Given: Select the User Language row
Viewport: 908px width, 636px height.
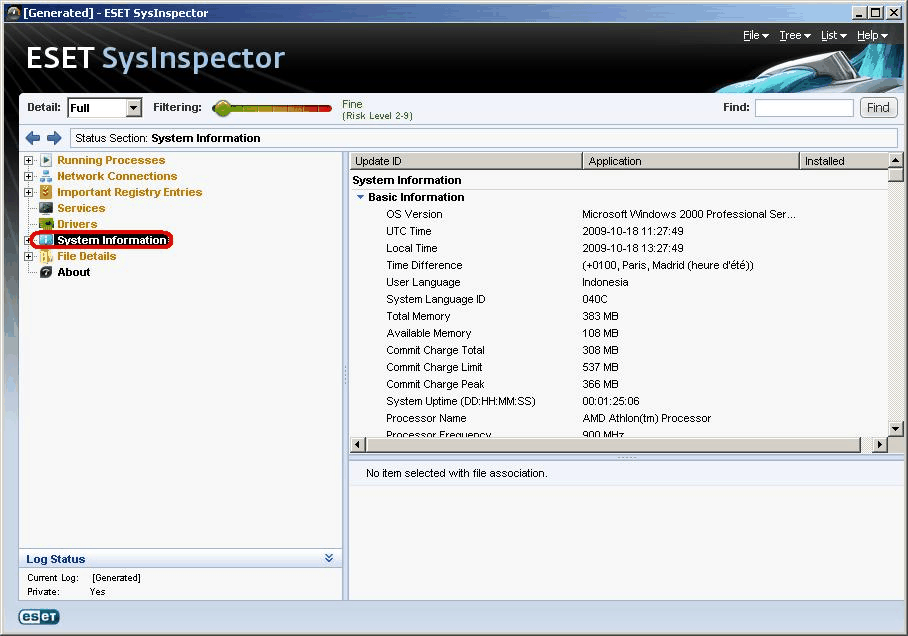Looking at the screenshot, I should click(x=619, y=282).
